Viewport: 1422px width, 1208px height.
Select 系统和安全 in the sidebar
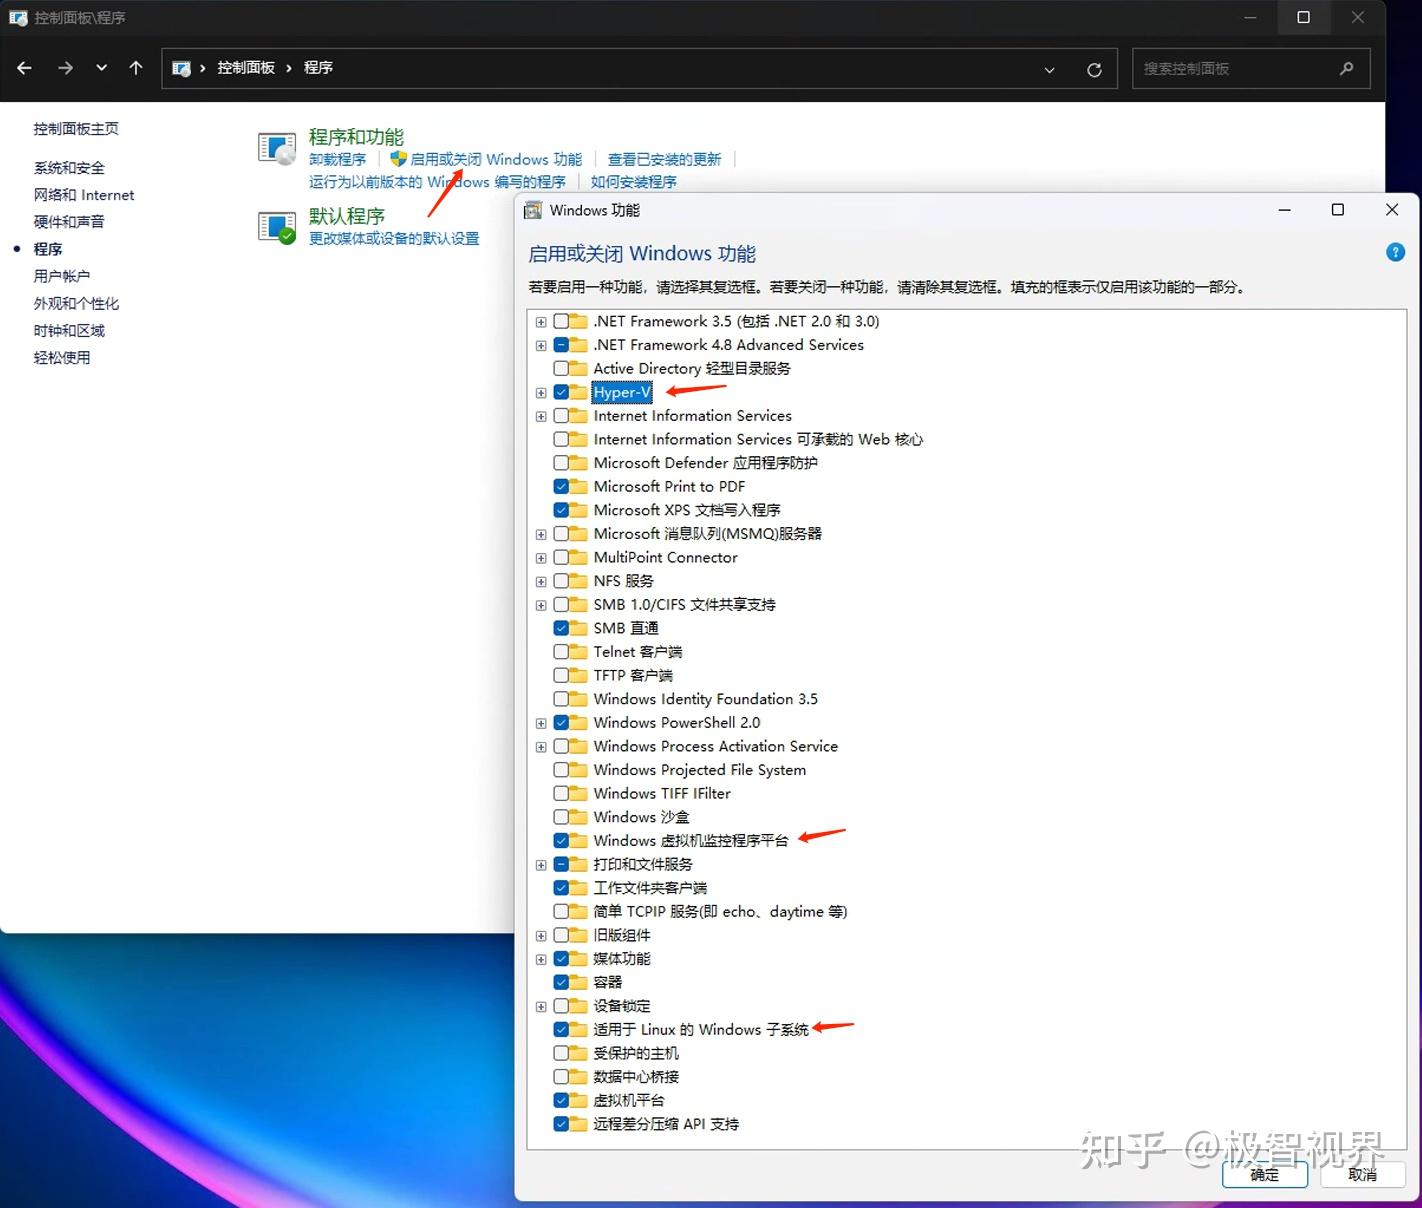[x=68, y=167]
